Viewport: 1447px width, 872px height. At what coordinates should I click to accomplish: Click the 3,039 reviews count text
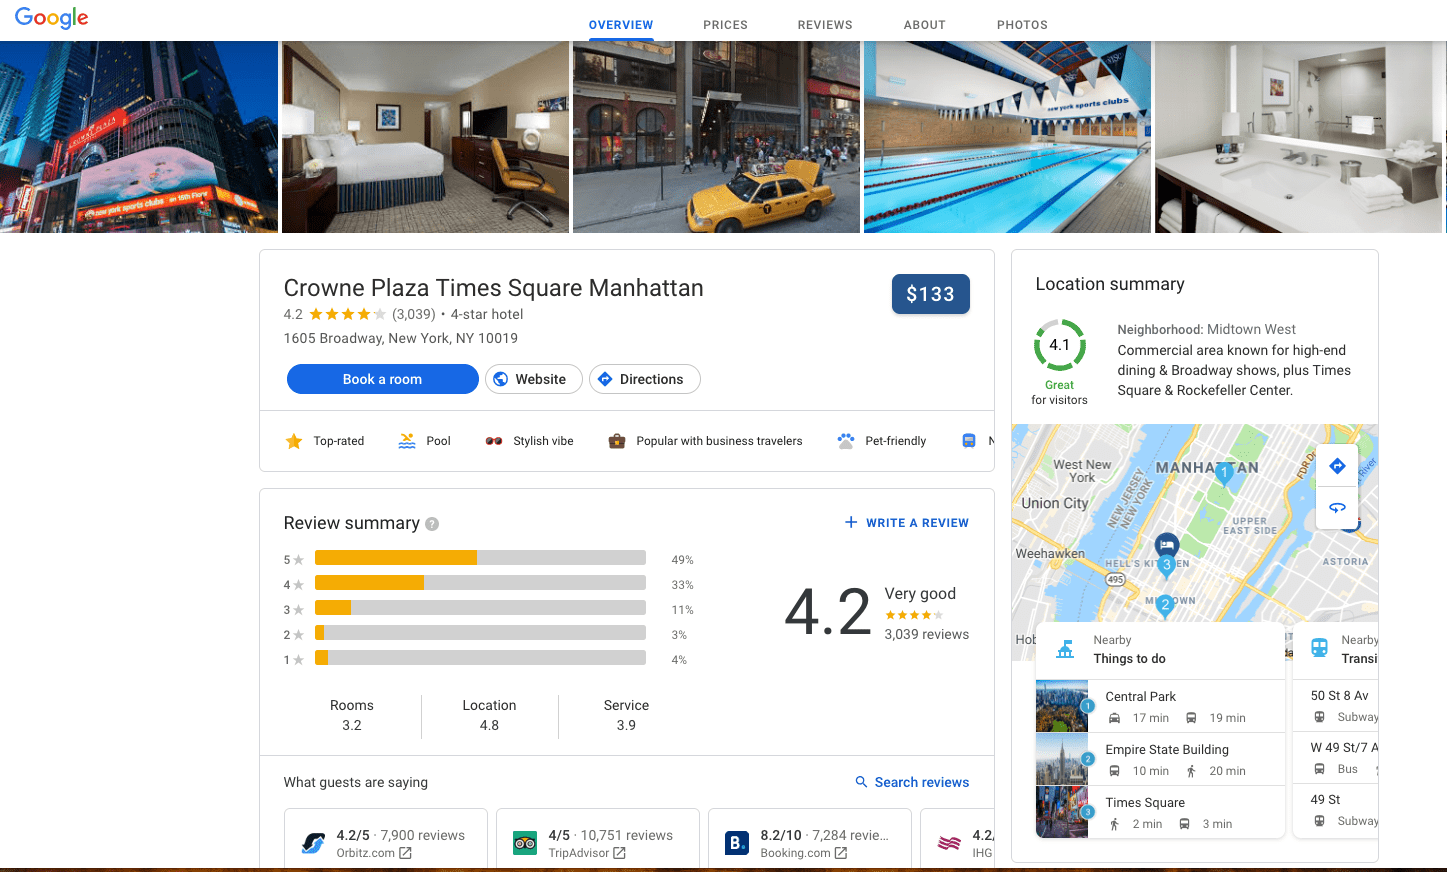pos(926,634)
